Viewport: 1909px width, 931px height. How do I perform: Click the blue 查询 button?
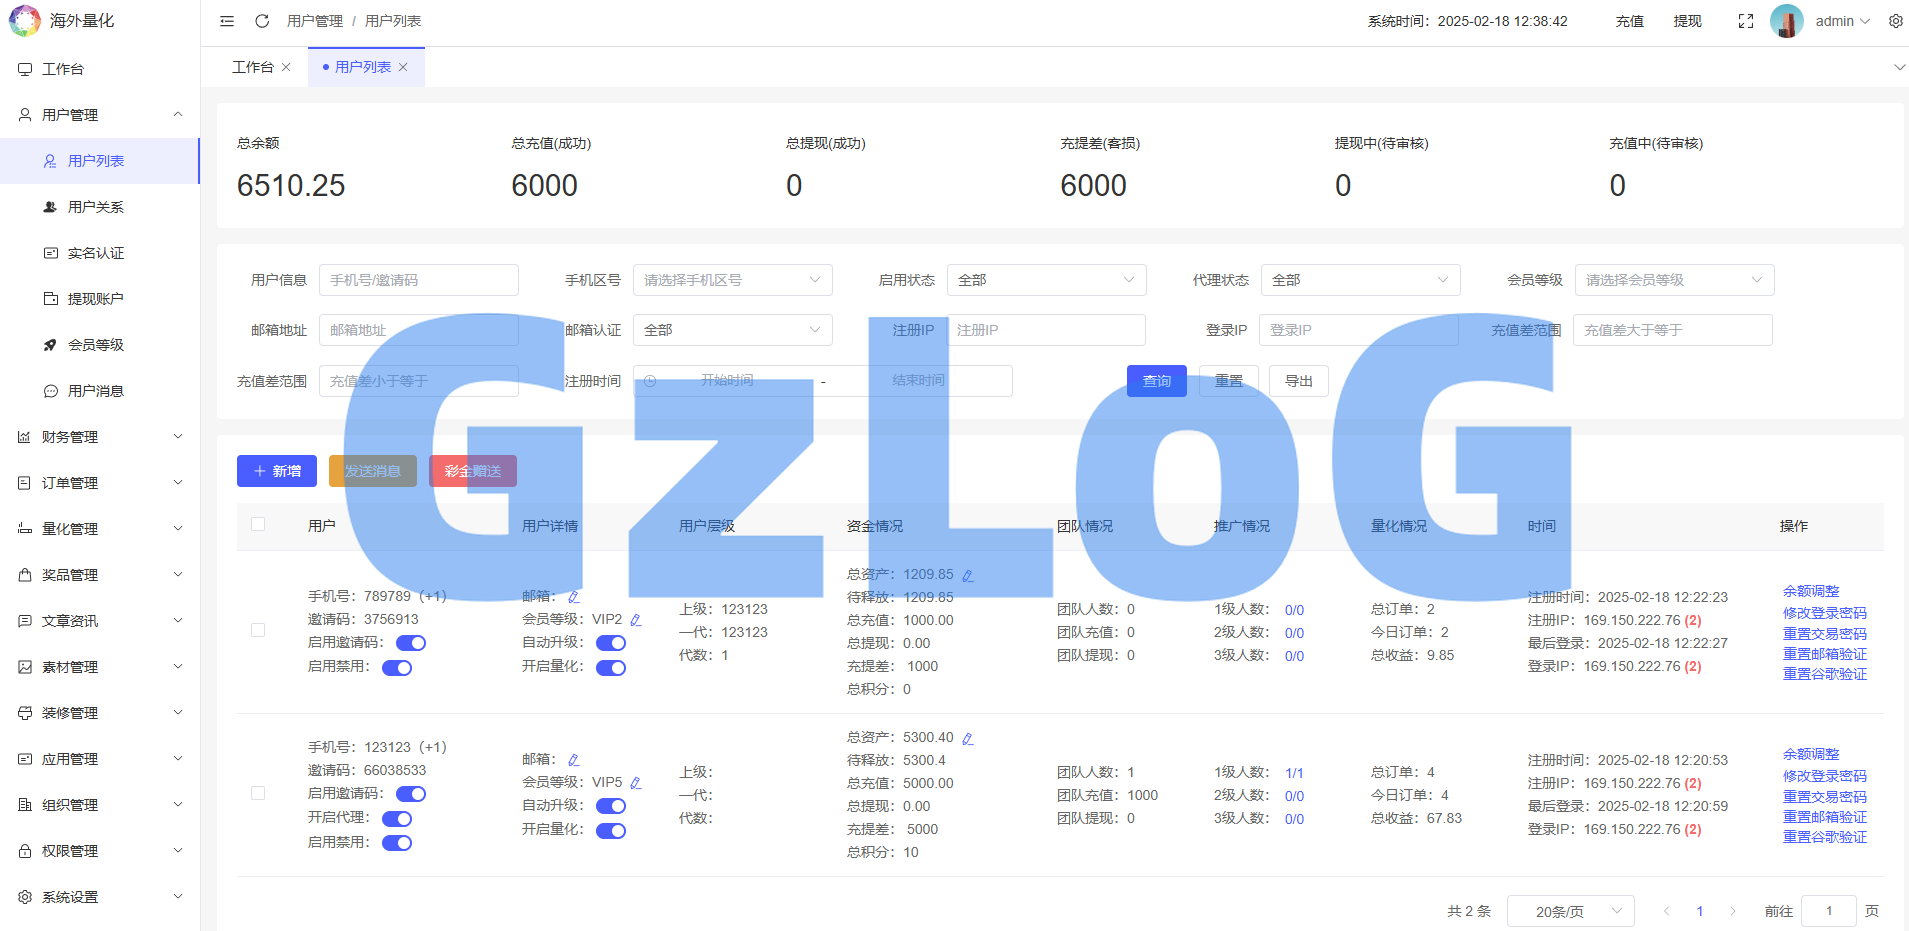coord(1156,381)
